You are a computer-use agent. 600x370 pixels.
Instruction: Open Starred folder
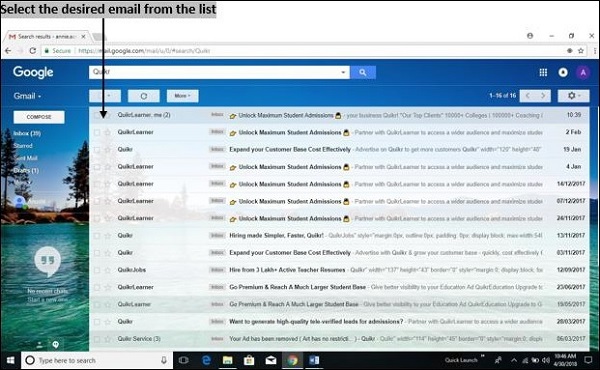23,146
